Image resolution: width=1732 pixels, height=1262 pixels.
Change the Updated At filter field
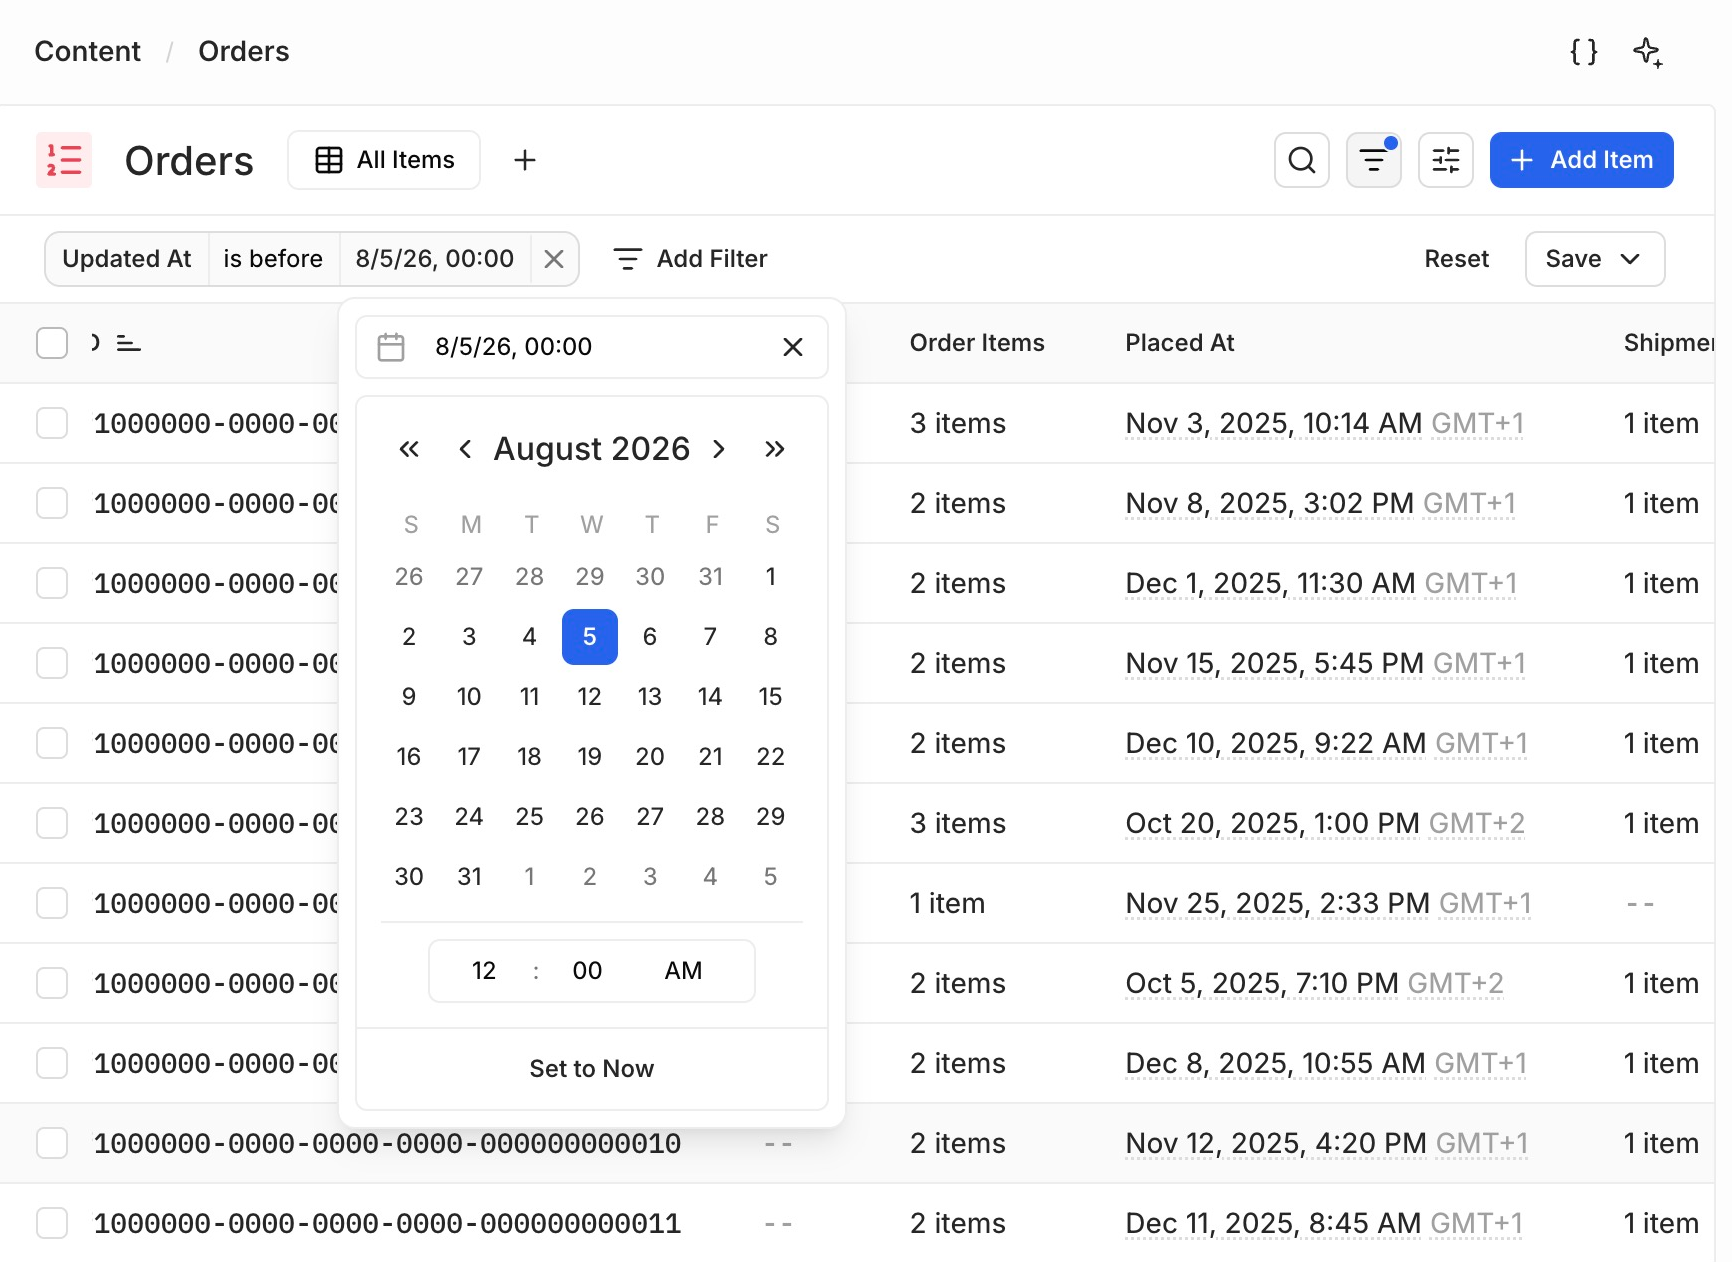(x=127, y=259)
